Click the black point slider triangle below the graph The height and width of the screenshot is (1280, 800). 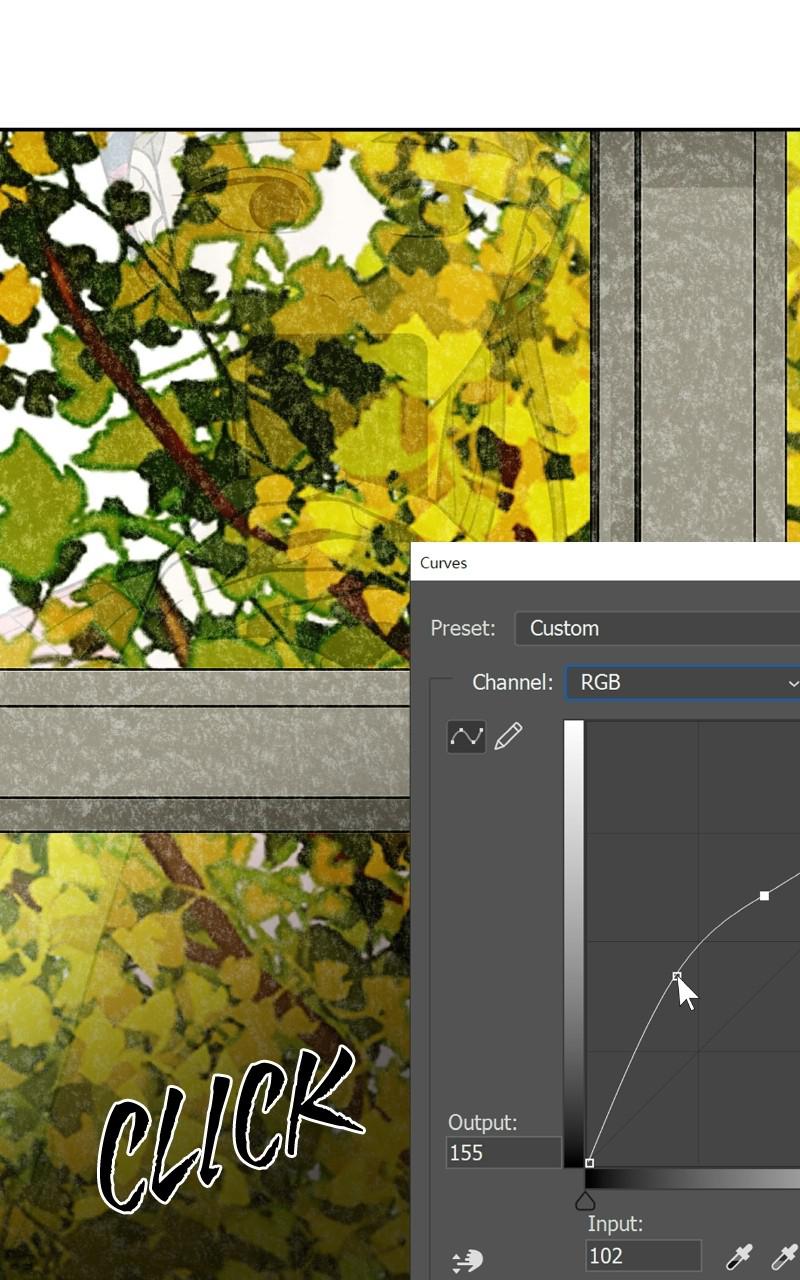[586, 1200]
